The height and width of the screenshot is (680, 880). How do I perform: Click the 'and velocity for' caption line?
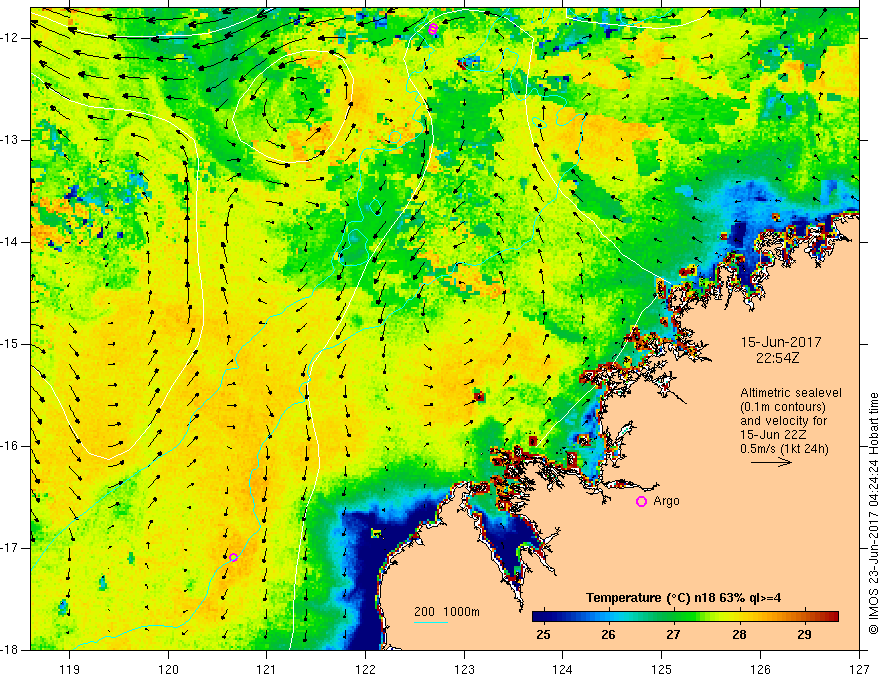[x=783, y=421]
